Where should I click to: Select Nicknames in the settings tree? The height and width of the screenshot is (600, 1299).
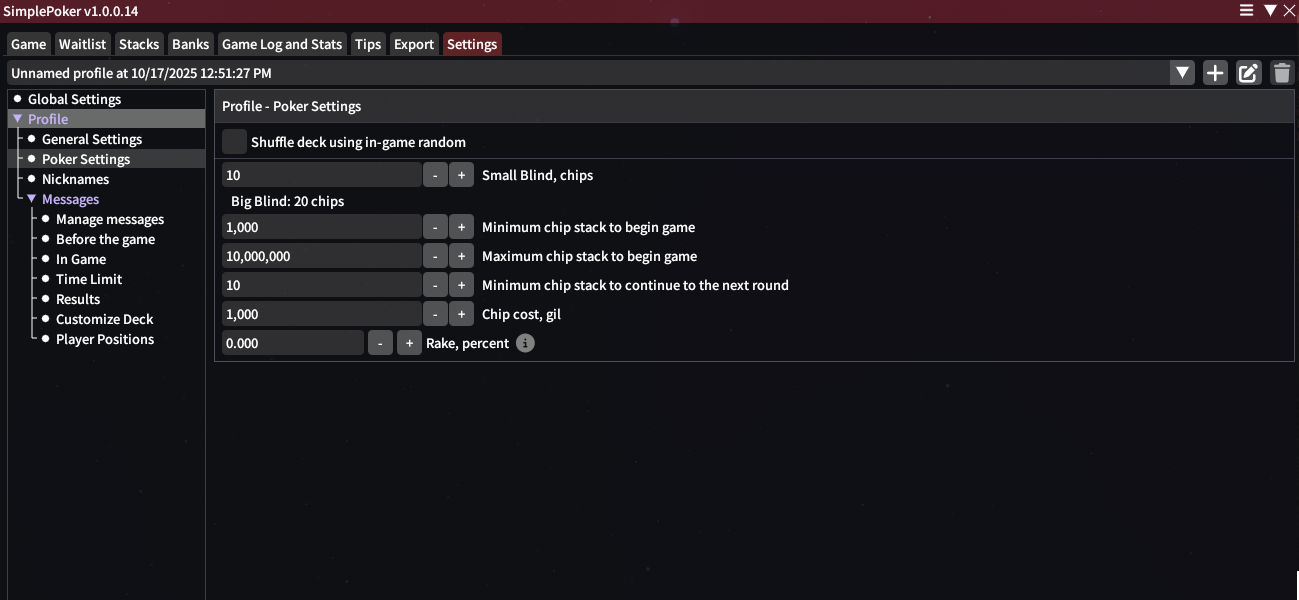tap(75, 179)
